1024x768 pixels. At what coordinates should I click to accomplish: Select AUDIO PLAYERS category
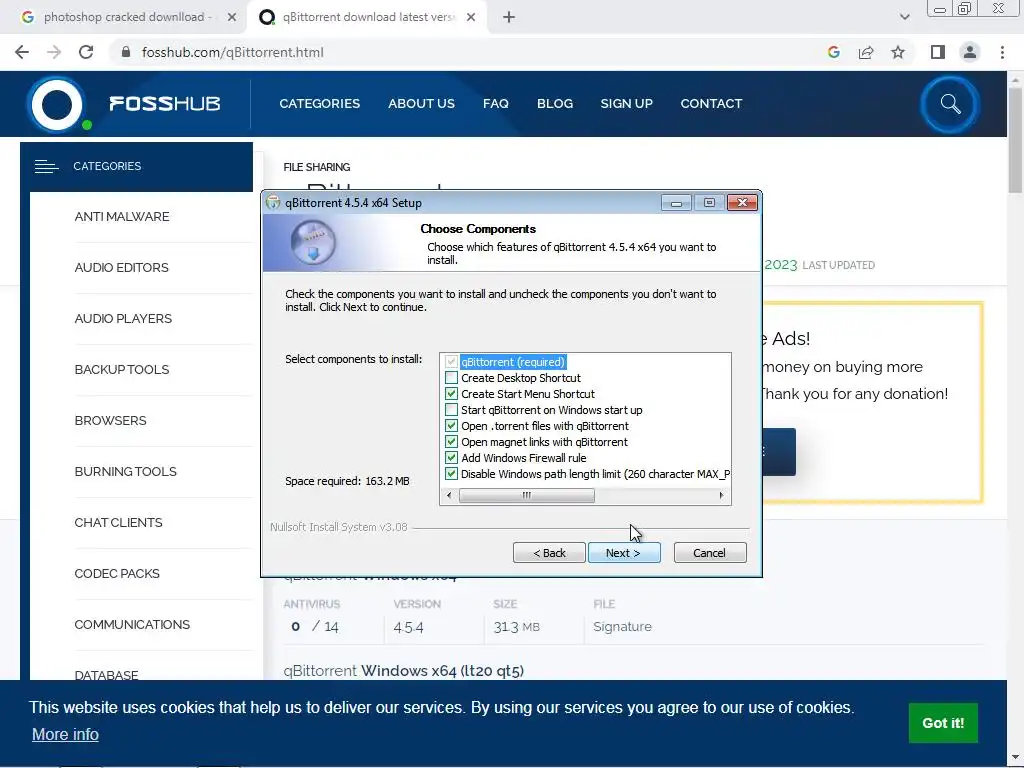tap(123, 318)
